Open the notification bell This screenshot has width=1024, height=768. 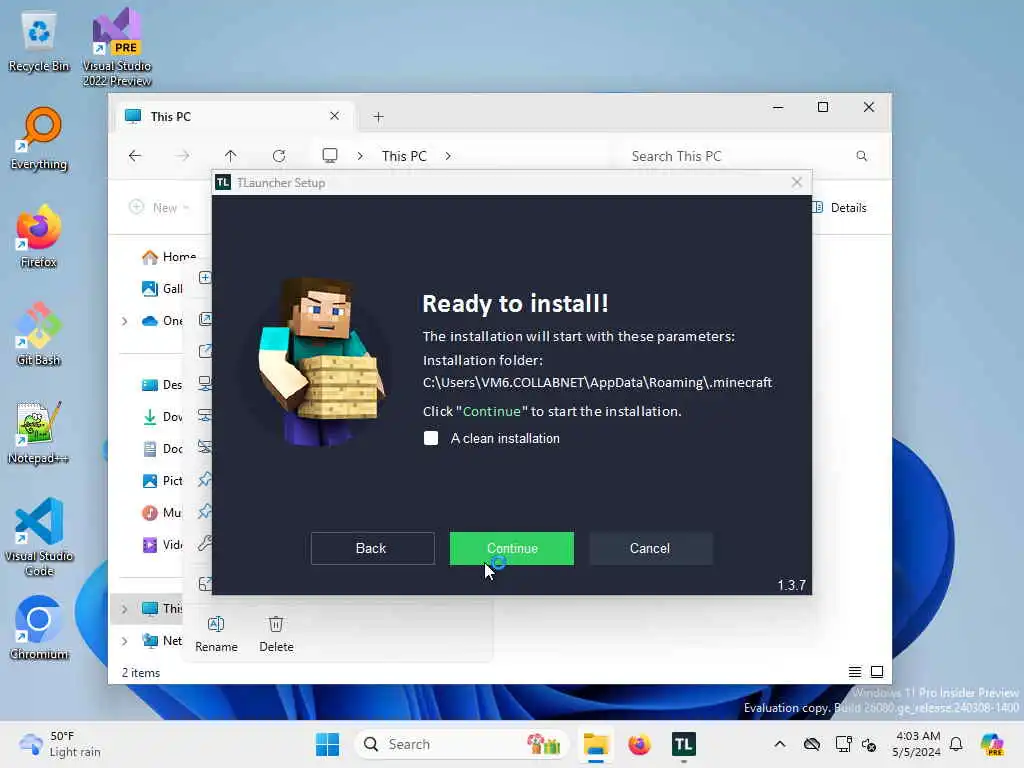[956, 744]
